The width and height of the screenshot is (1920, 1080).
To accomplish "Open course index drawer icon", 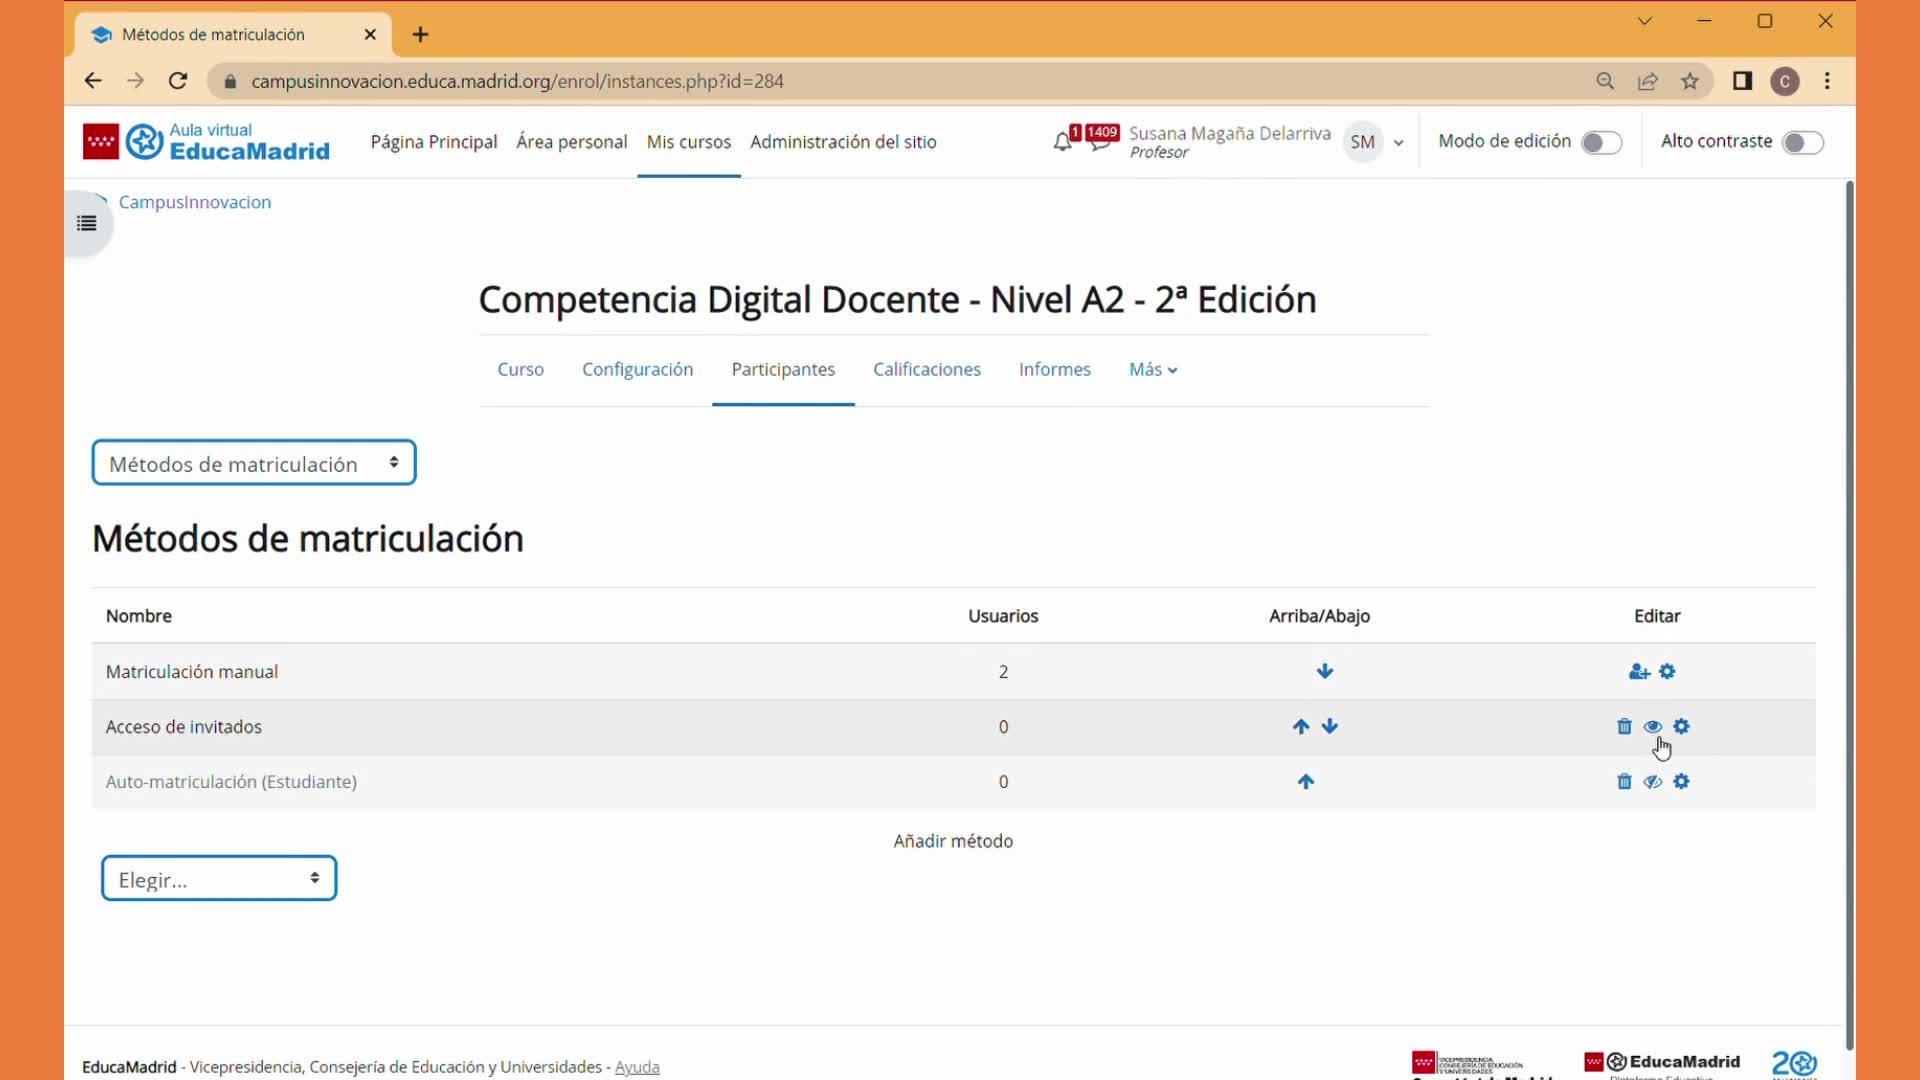I will point(87,223).
